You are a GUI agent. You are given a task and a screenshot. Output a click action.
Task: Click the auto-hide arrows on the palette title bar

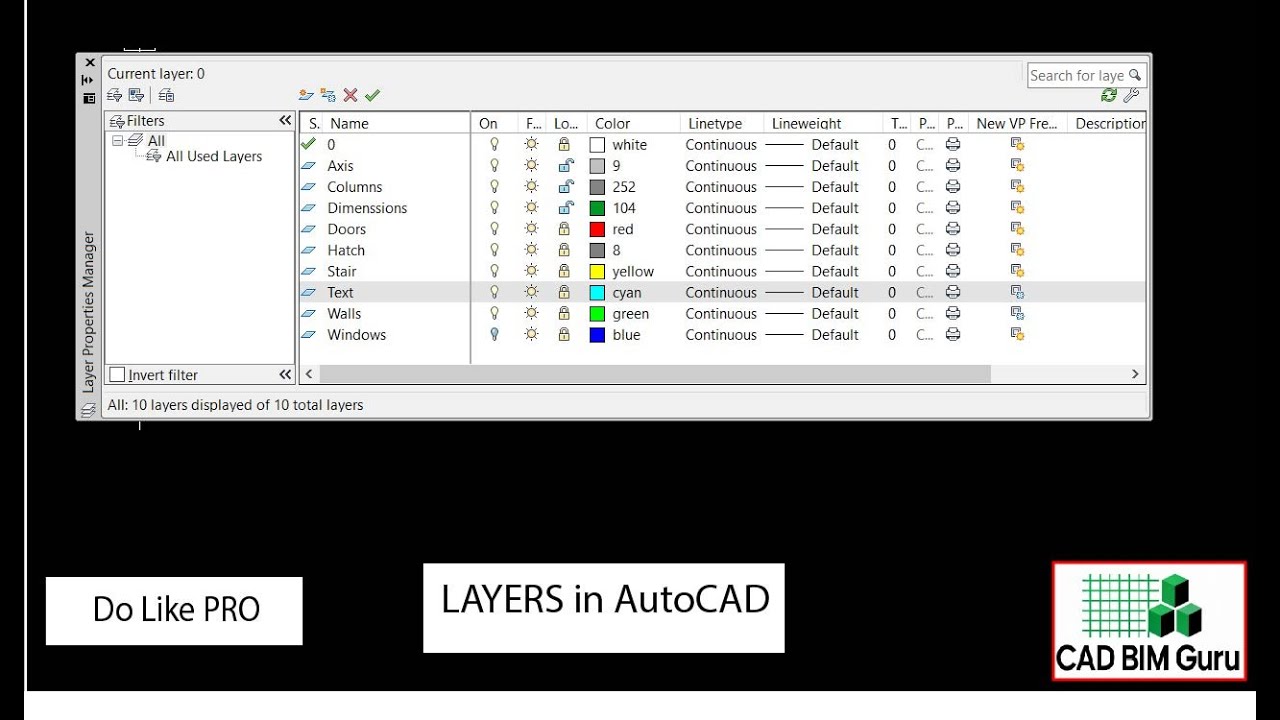[x=88, y=80]
